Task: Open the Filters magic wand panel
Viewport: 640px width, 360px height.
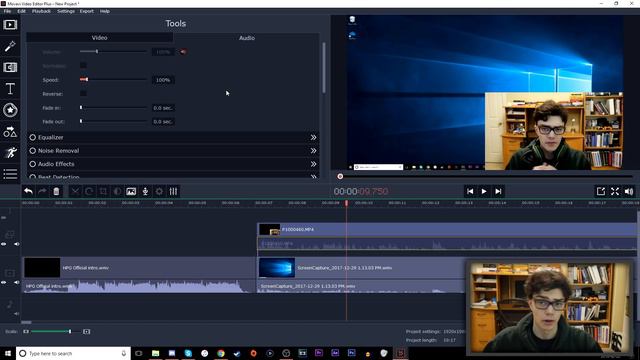Action: coord(10,46)
